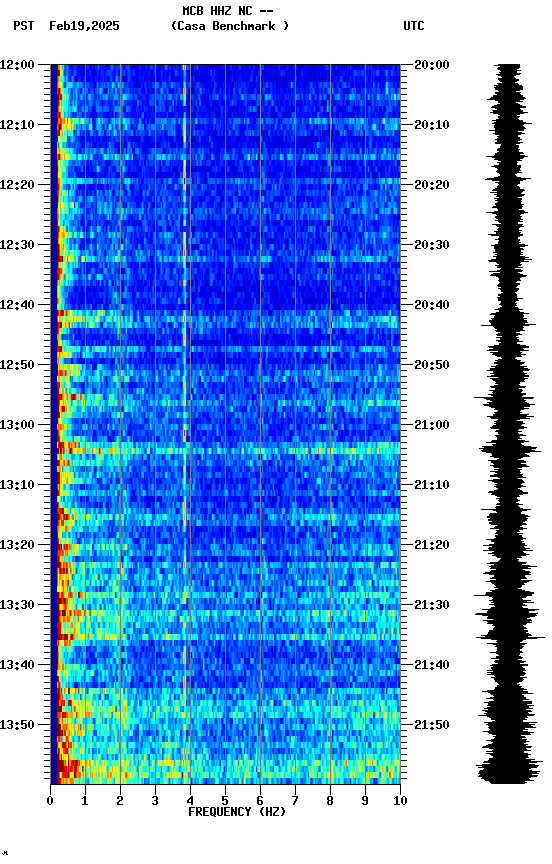Click the PST time label 12:50
Image resolution: width=552 pixels, height=864 pixels.
coord(17,365)
